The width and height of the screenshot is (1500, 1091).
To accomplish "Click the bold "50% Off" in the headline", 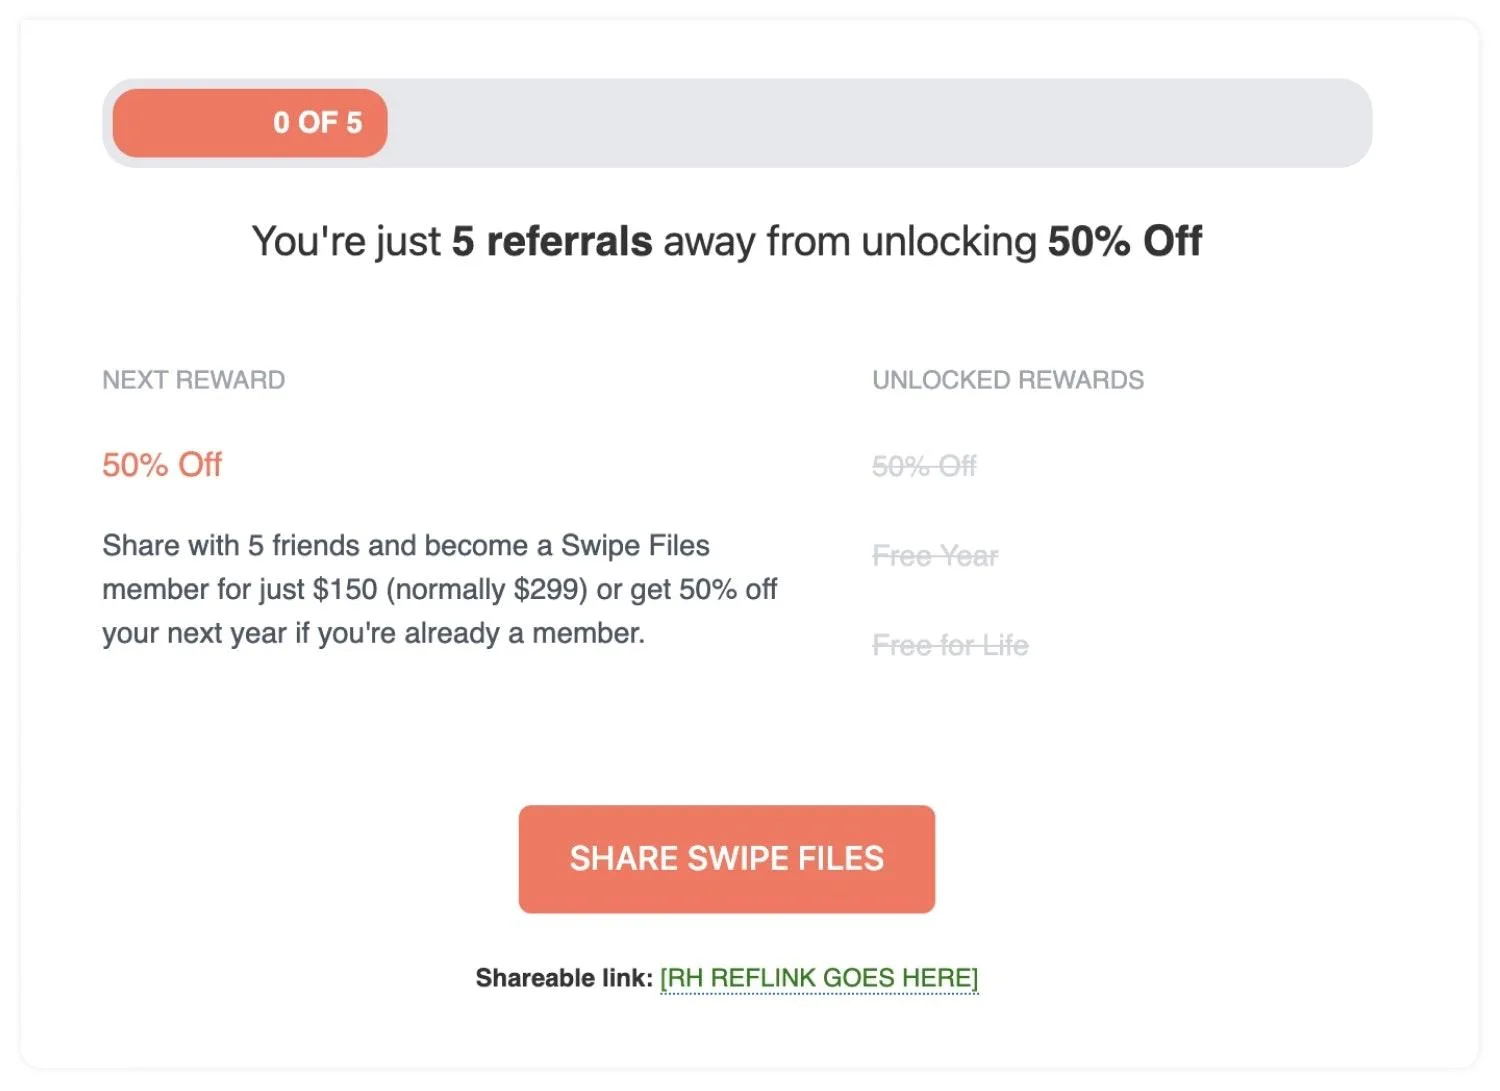I will point(1124,242).
